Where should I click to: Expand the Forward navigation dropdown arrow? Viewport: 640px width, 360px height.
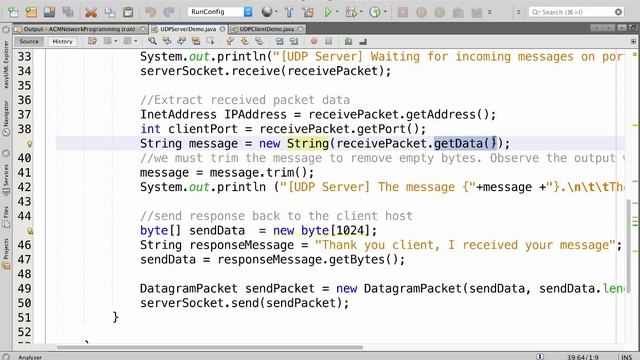[x=136, y=41]
